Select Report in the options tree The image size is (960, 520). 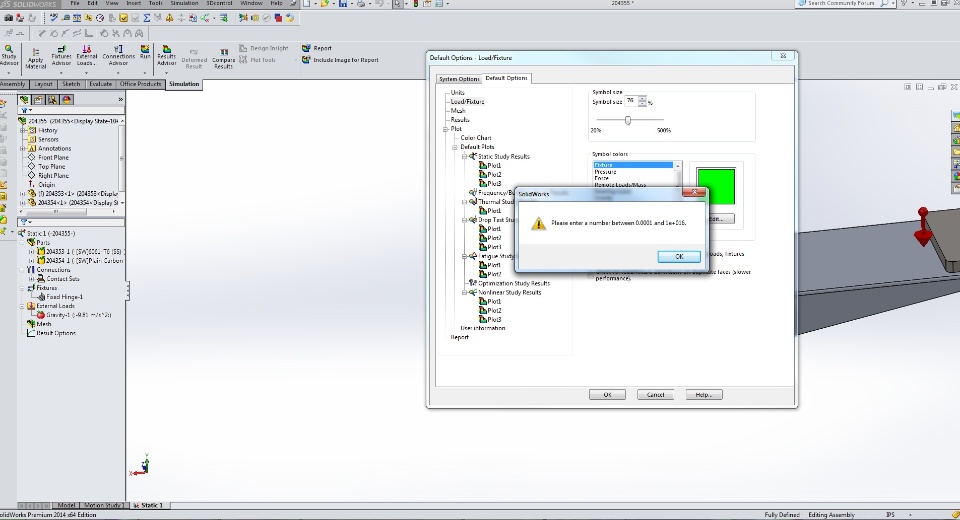[460, 337]
